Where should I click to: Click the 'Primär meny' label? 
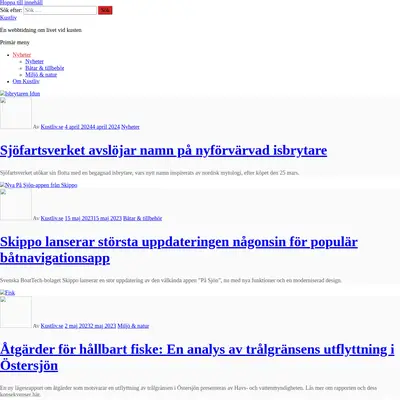coord(15,42)
